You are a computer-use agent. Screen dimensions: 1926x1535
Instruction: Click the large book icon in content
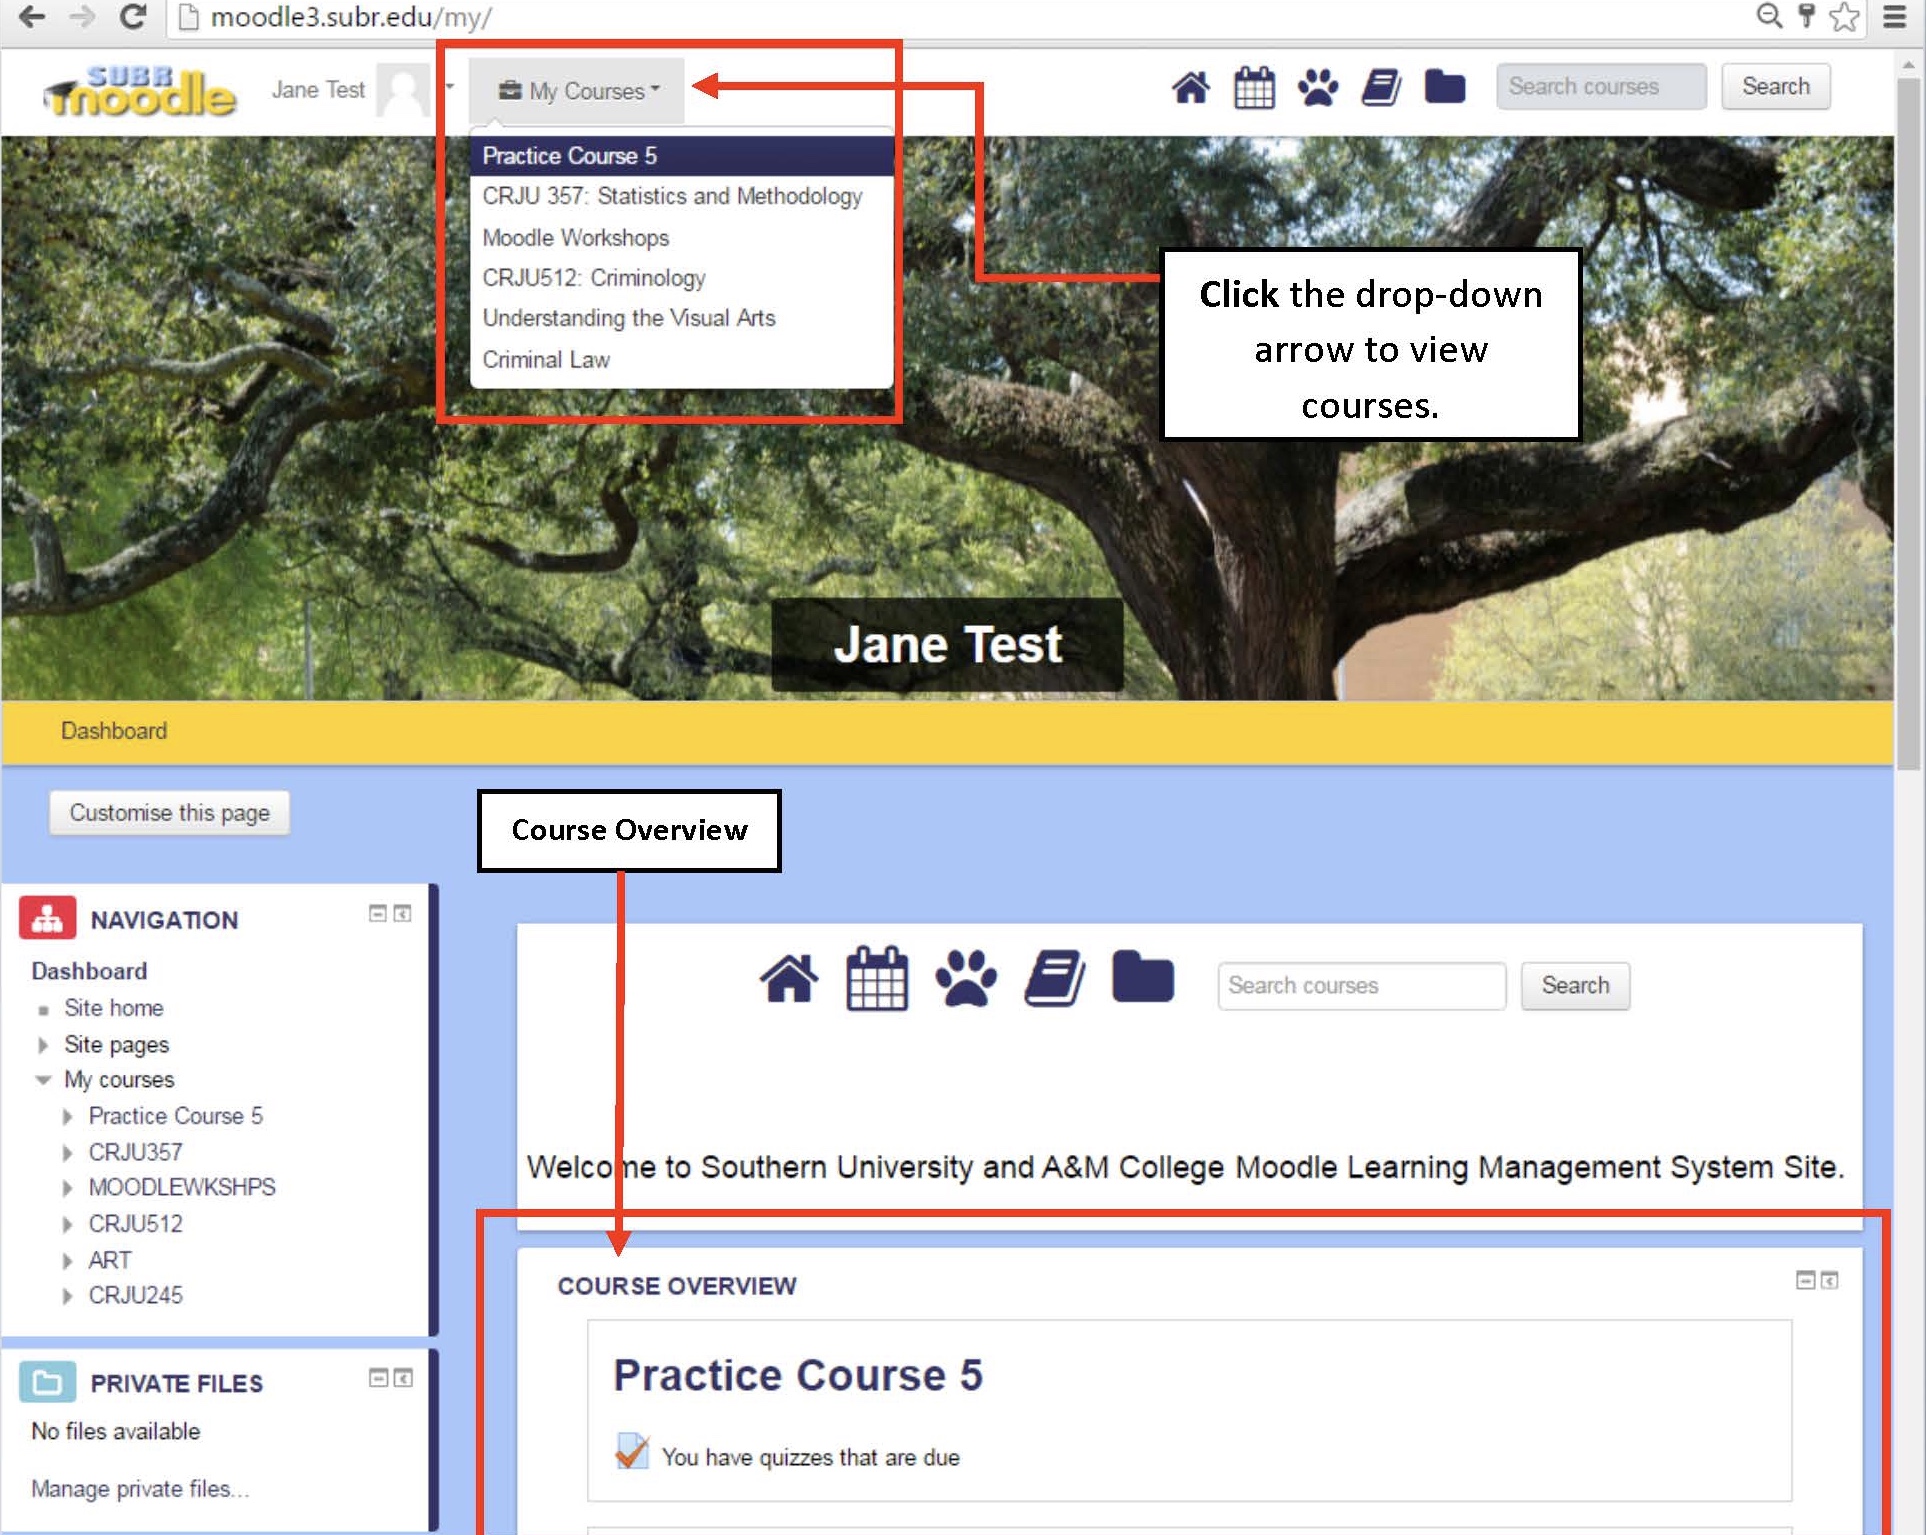1054,978
